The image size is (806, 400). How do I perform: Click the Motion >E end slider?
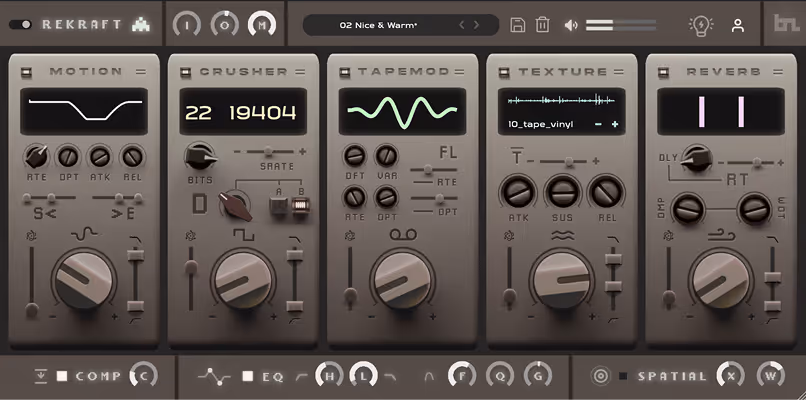pyautogui.click(x=118, y=197)
